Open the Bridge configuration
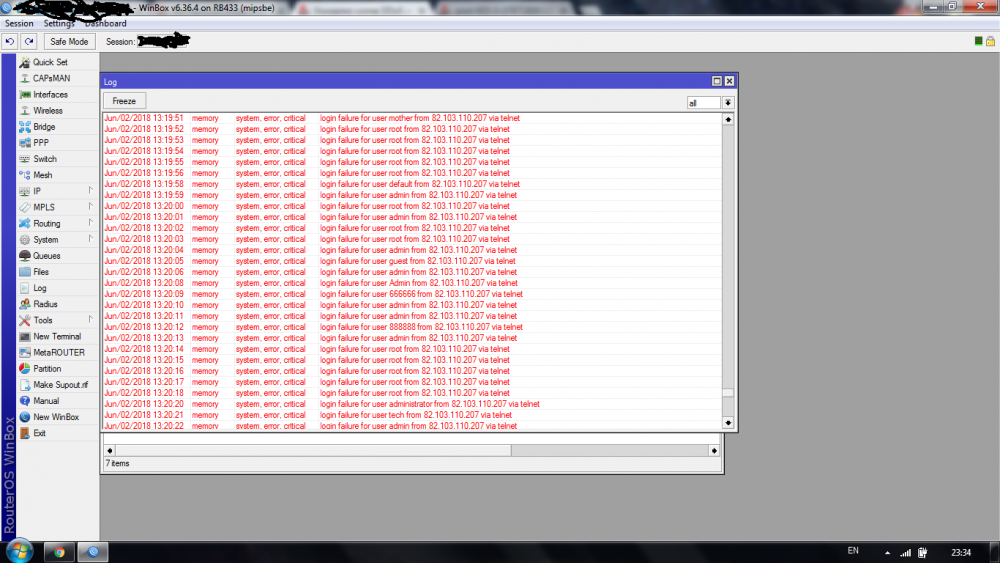Screen dimensions: 1000x563 pos(44,127)
